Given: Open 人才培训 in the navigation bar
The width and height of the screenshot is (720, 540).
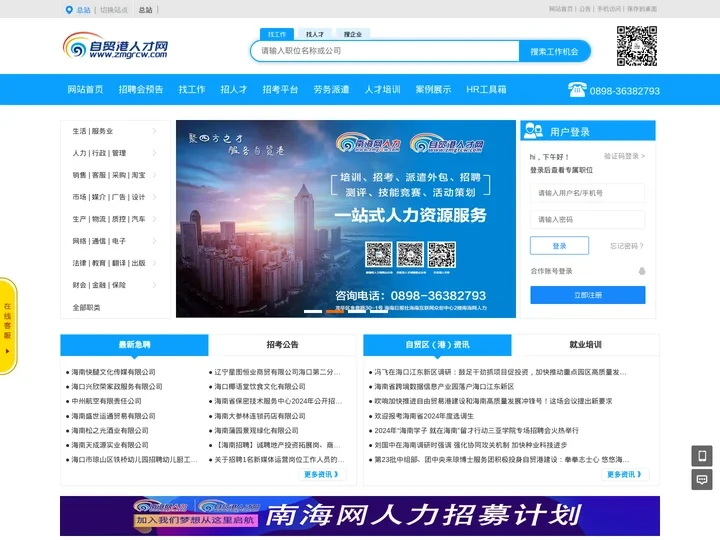Looking at the screenshot, I should tap(382, 90).
